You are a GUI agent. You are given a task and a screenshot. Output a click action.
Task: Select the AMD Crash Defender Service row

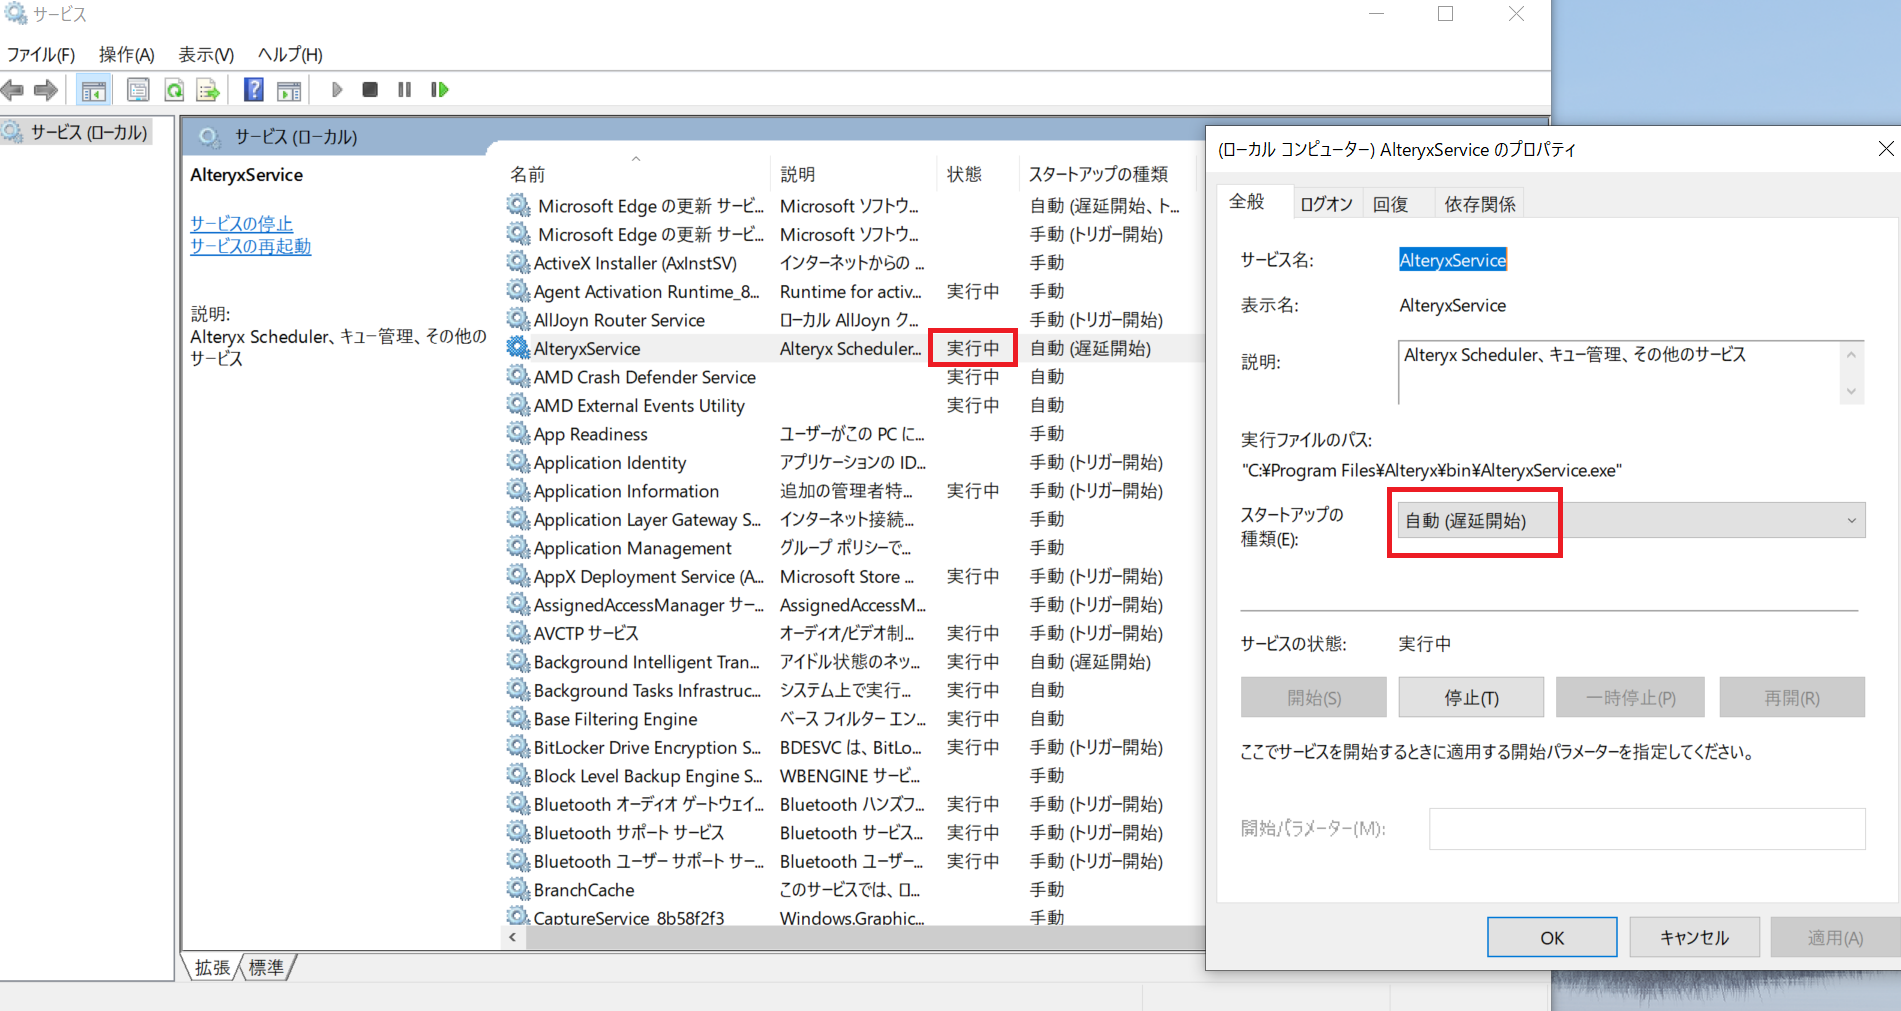(x=853, y=377)
